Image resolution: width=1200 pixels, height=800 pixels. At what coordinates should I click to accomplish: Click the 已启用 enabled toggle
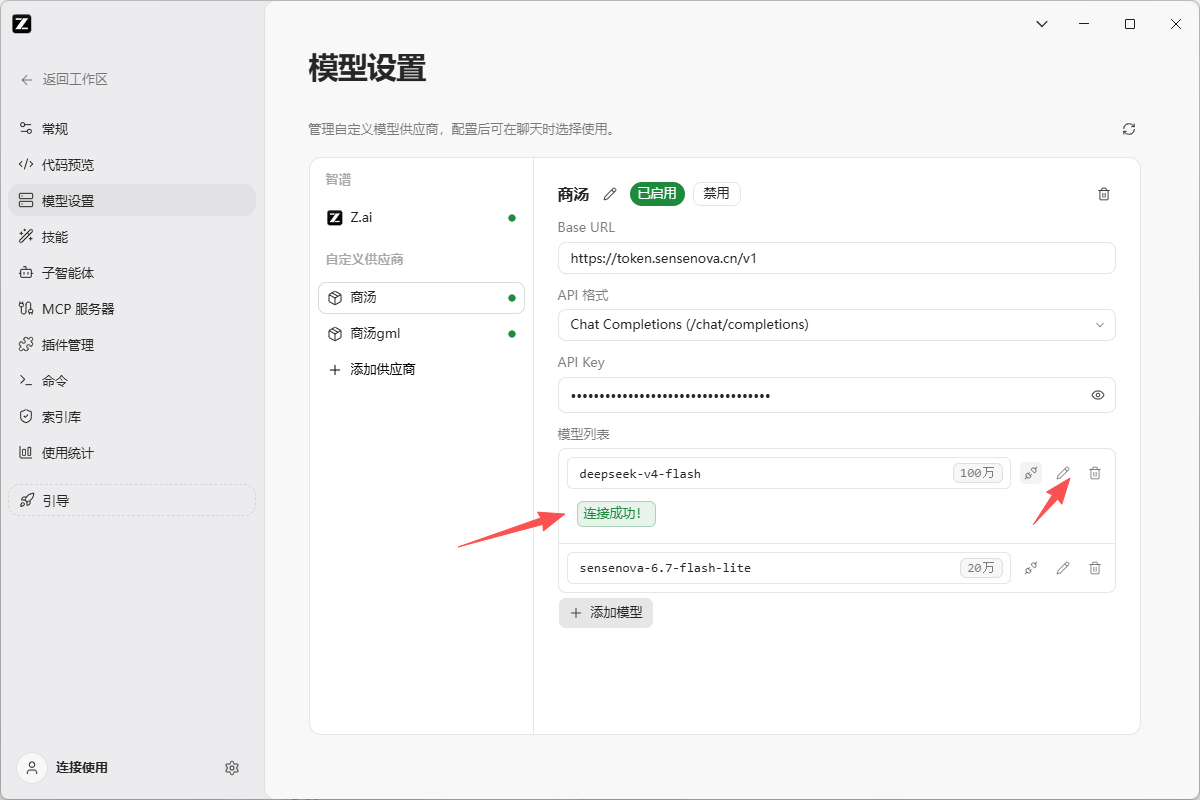click(x=657, y=194)
